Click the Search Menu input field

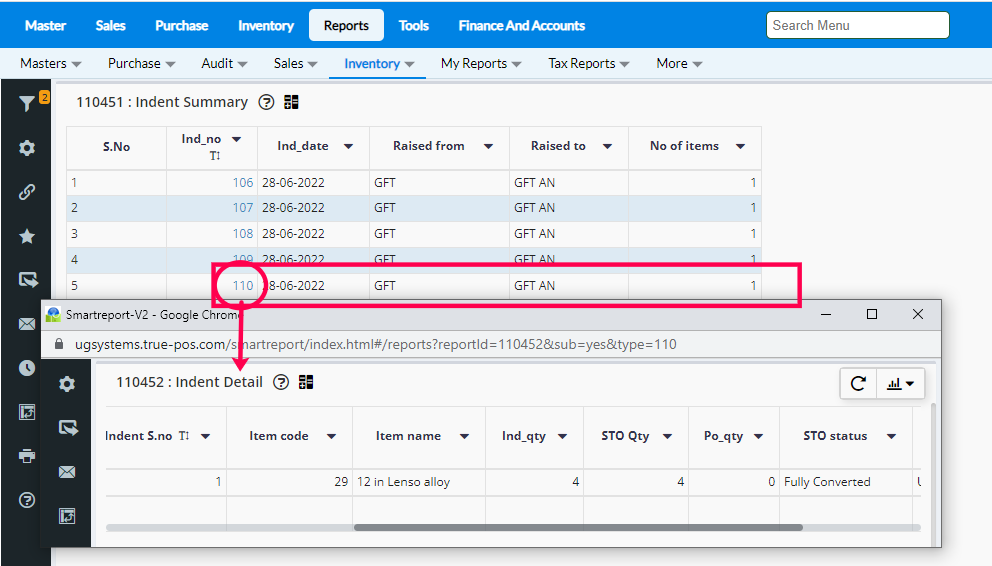[x=857, y=25]
